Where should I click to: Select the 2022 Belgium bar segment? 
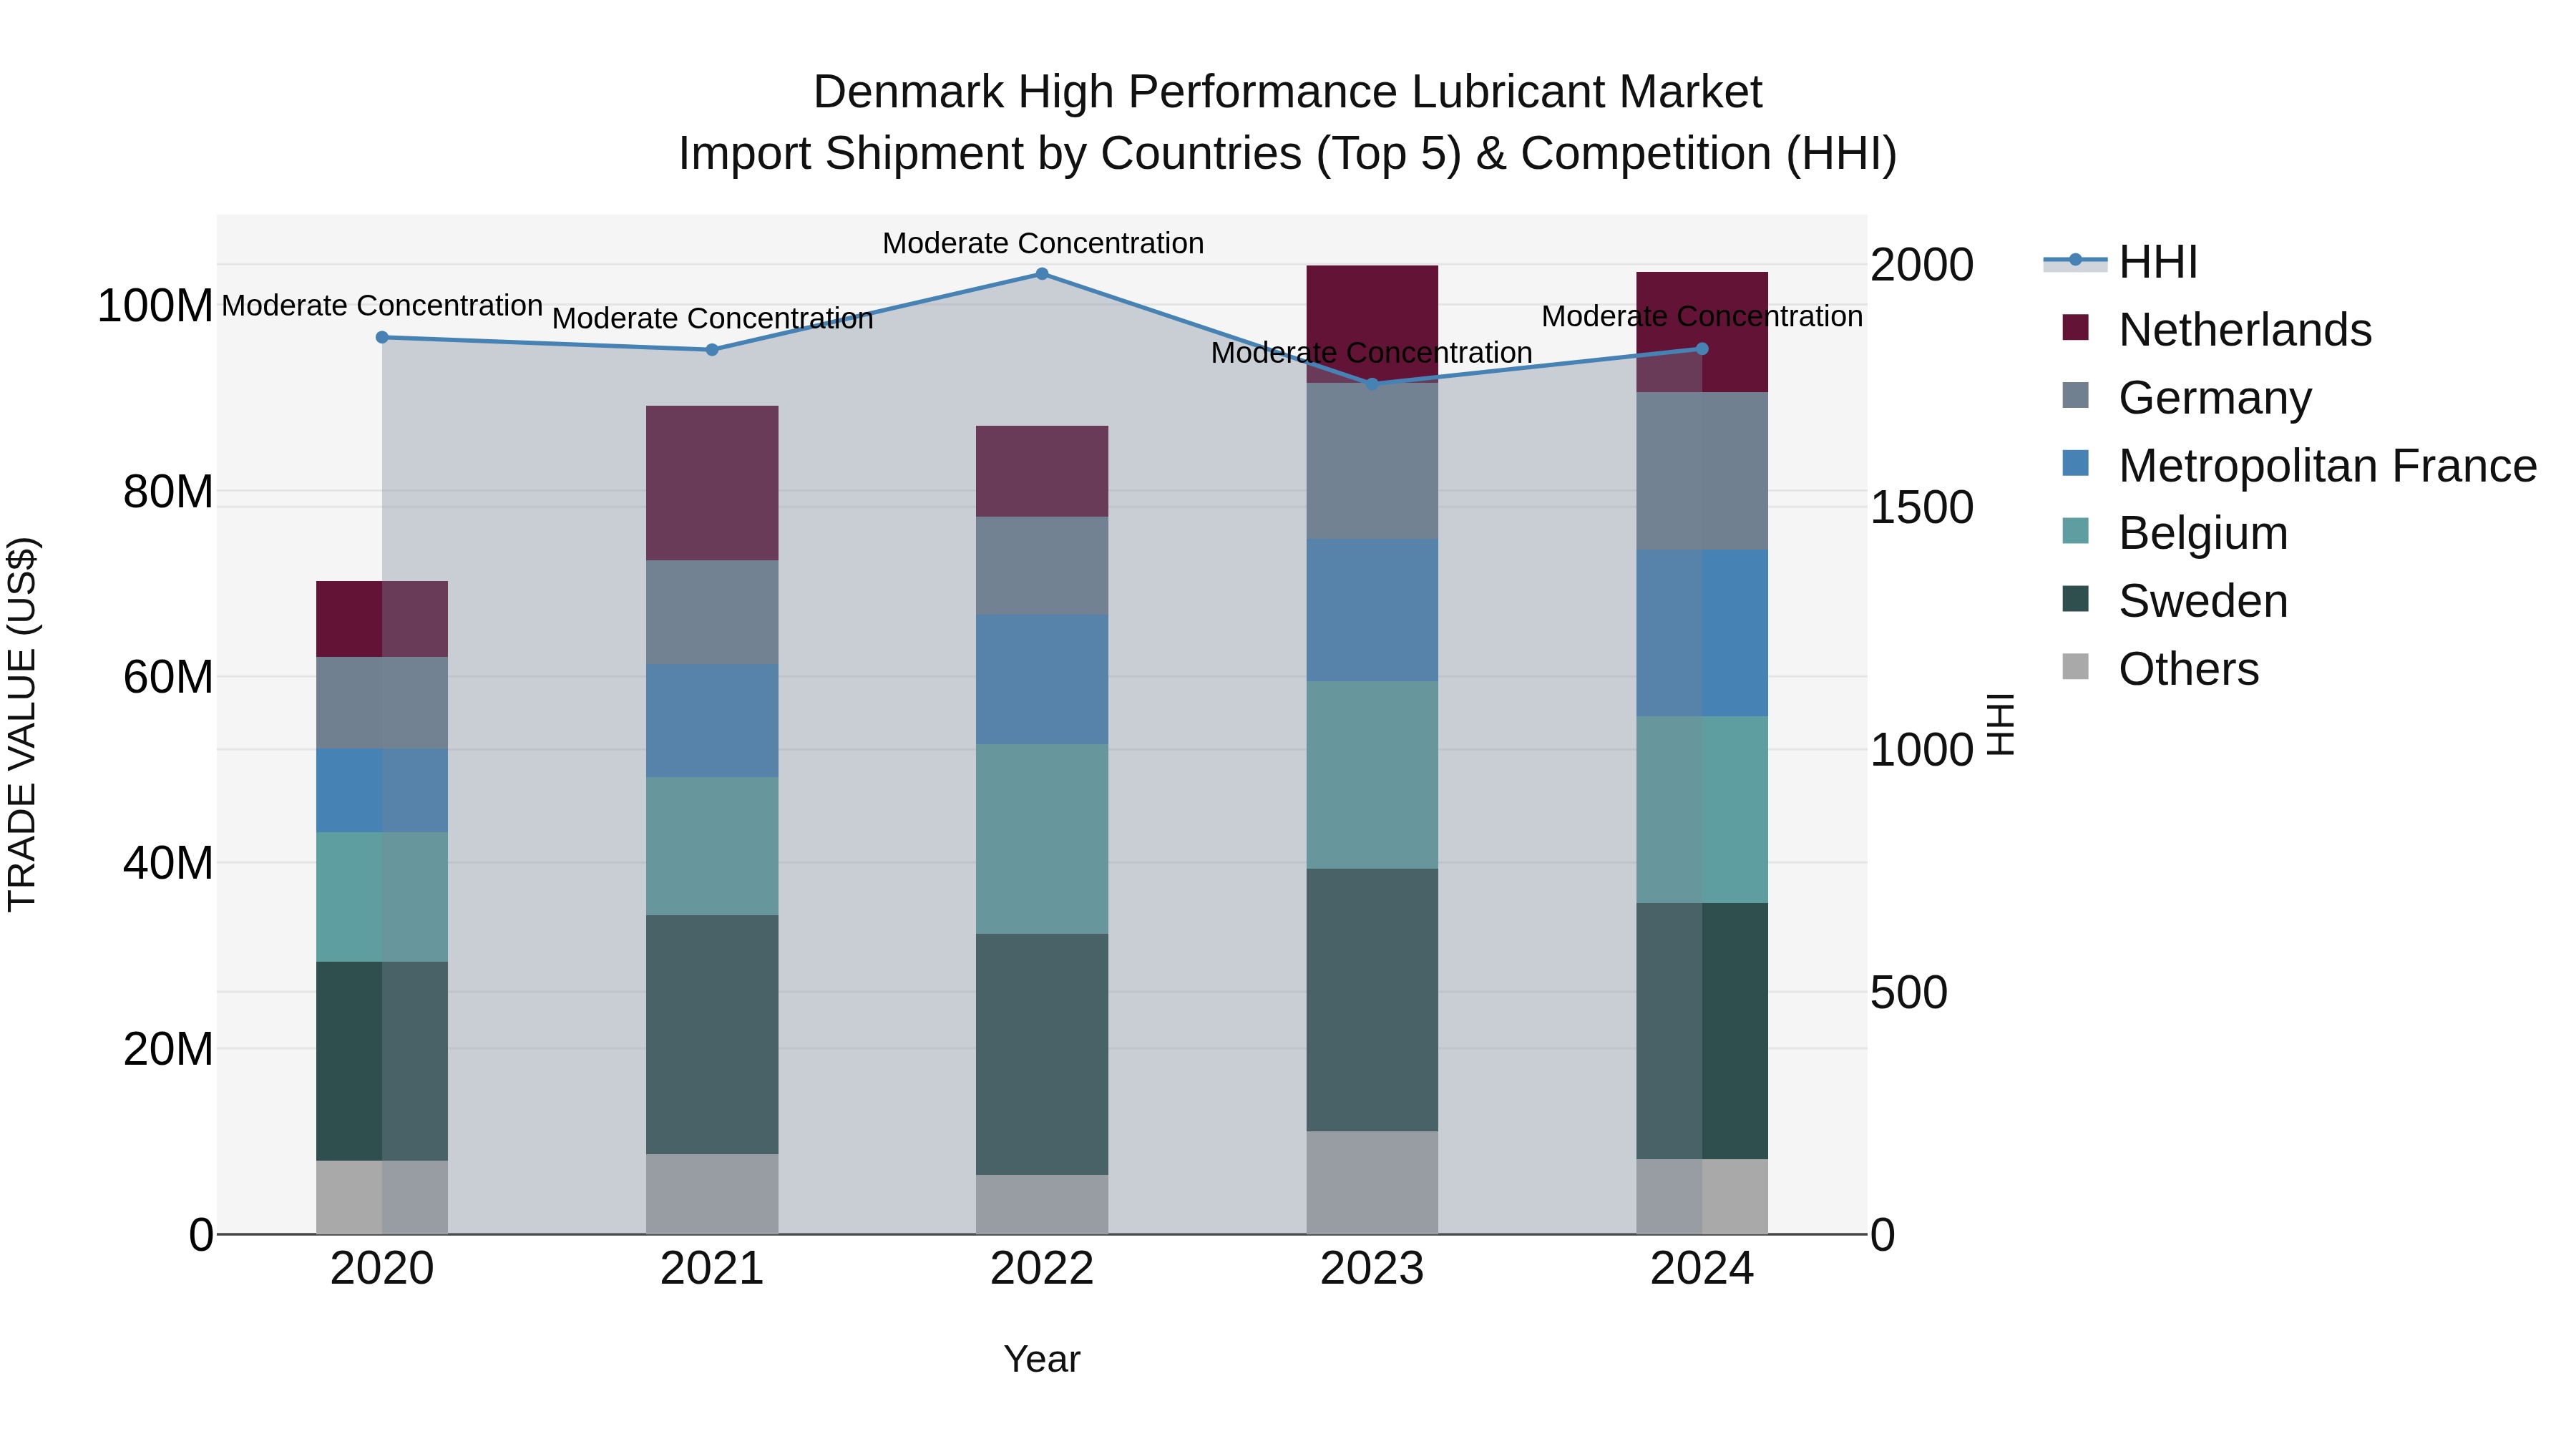[1042, 839]
